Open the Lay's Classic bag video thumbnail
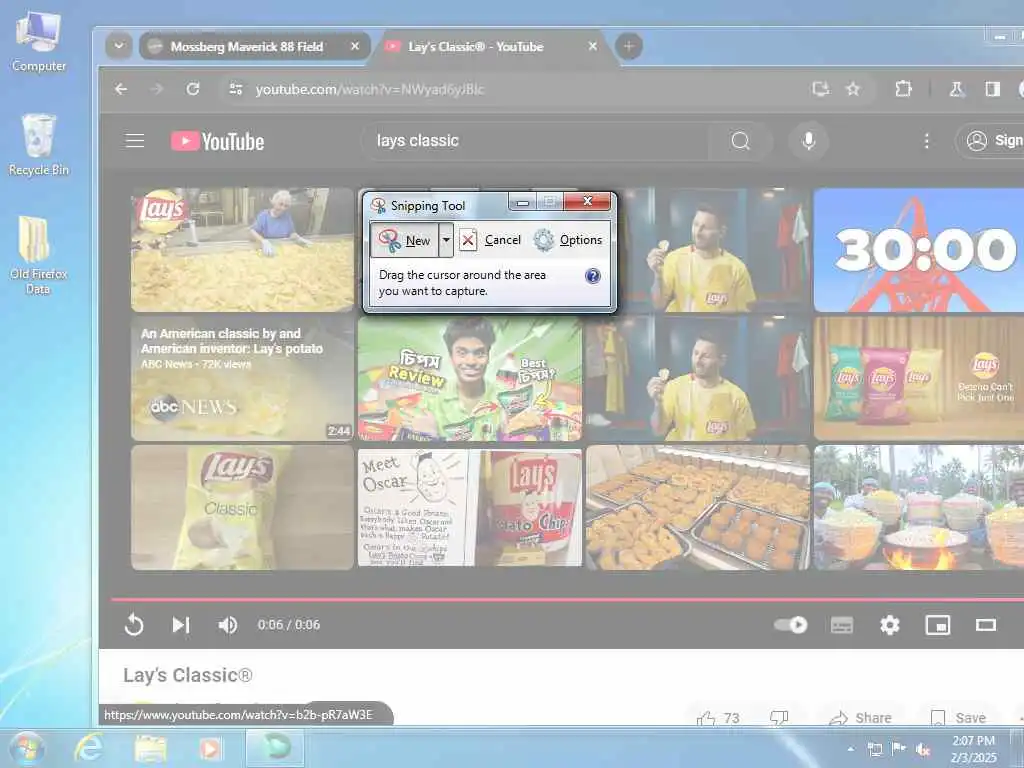 (242, 507)
